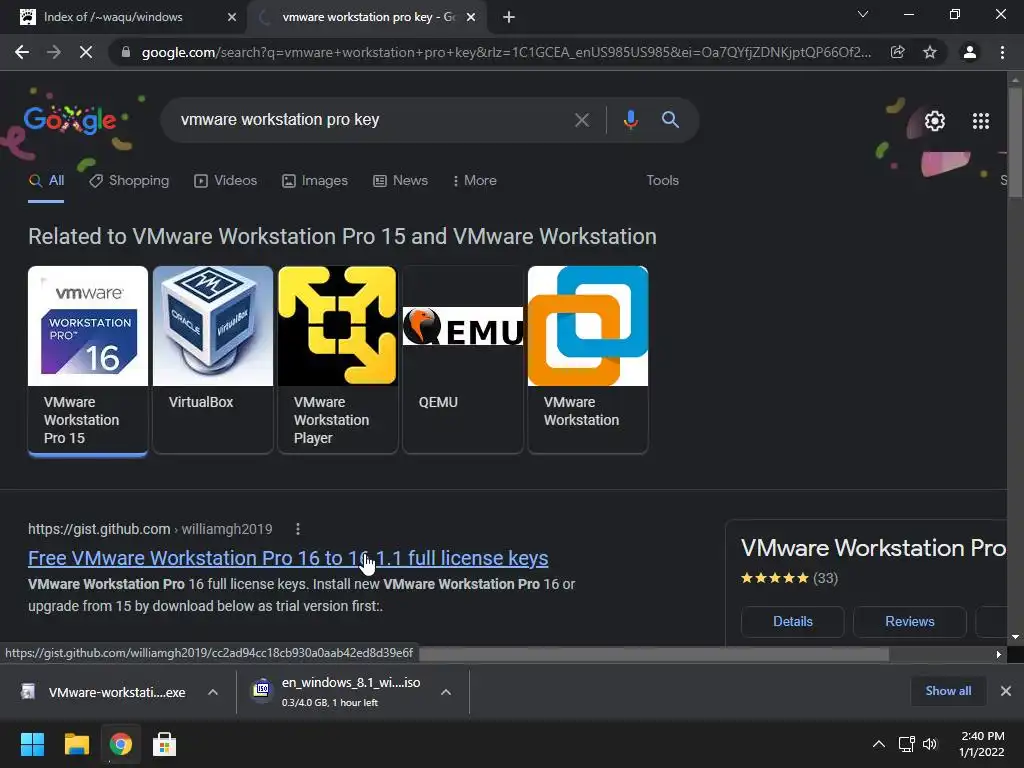Click the gist.github.com result URL

click(150, 529)
